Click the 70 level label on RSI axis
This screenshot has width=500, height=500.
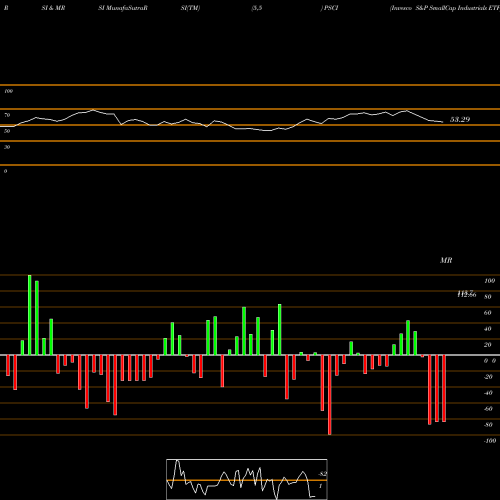click(7, 115)
